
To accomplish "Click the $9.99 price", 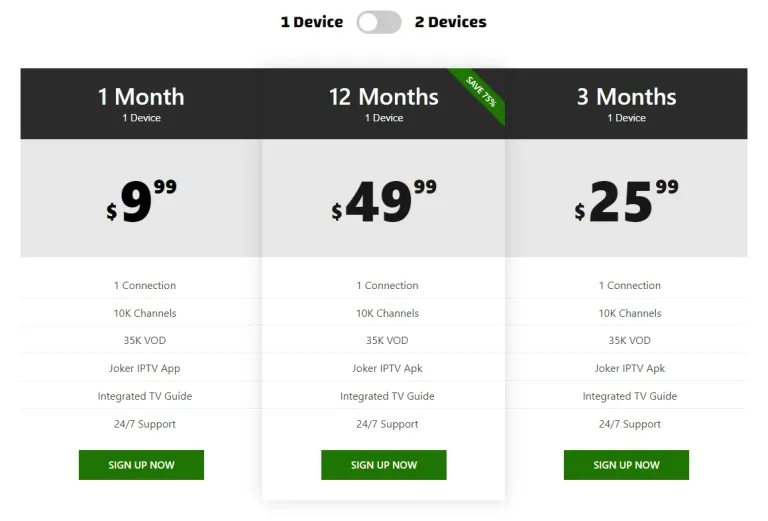I will (x=142, y=200).
